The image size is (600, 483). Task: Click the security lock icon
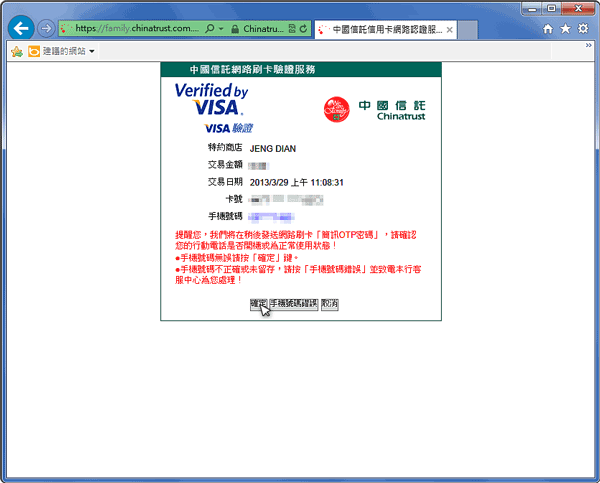click(235, 29)
